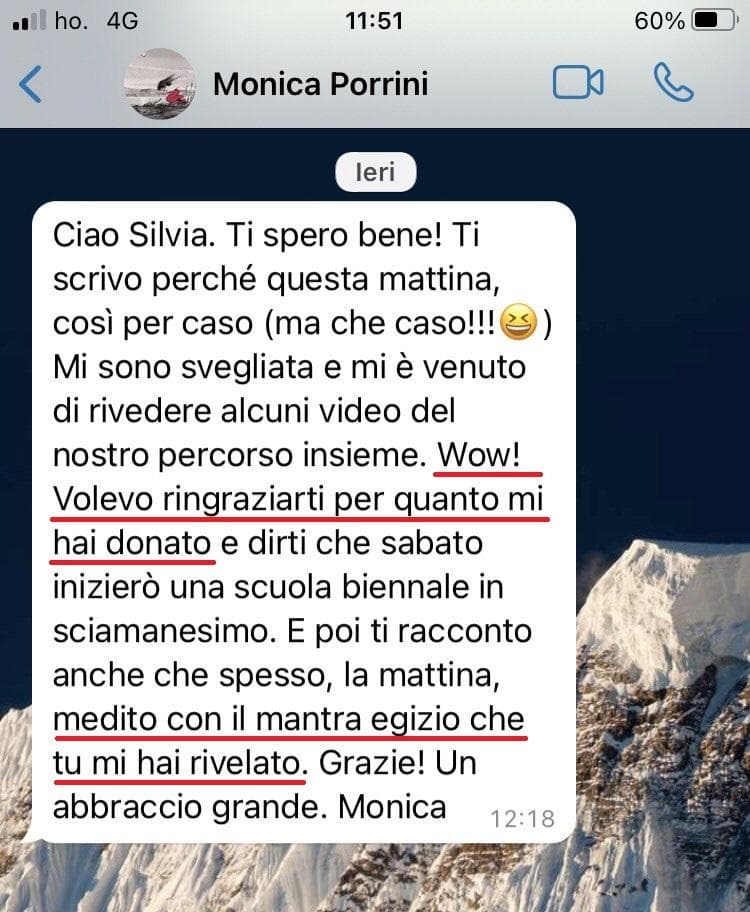Tap the 60% battery percentage

pyautogui.click(x=659, y=21)
